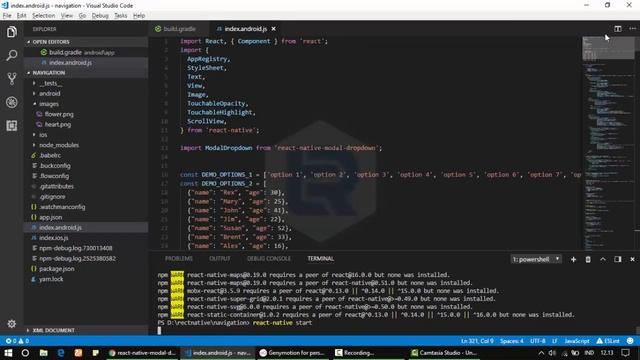The image size is (640, 360).
Task: Close the index.android.js editor tab
Action: pyautogui.click(x=273, y=29)
